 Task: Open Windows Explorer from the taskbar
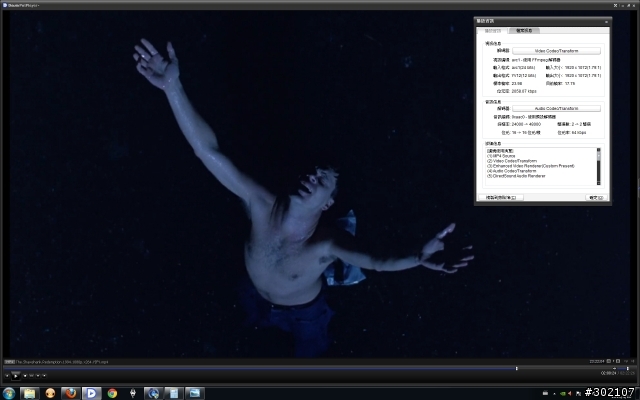tap(29, 393)
